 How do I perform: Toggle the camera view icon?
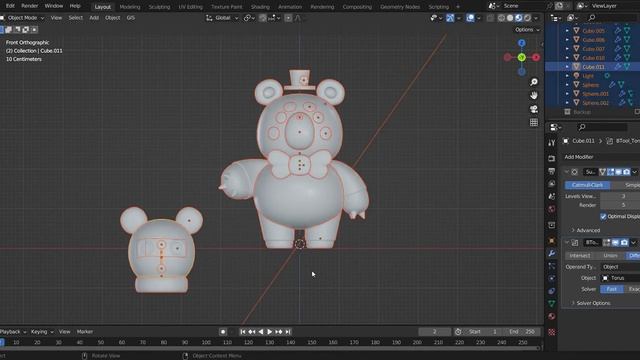pyautogui.click(x=533, y=109)
